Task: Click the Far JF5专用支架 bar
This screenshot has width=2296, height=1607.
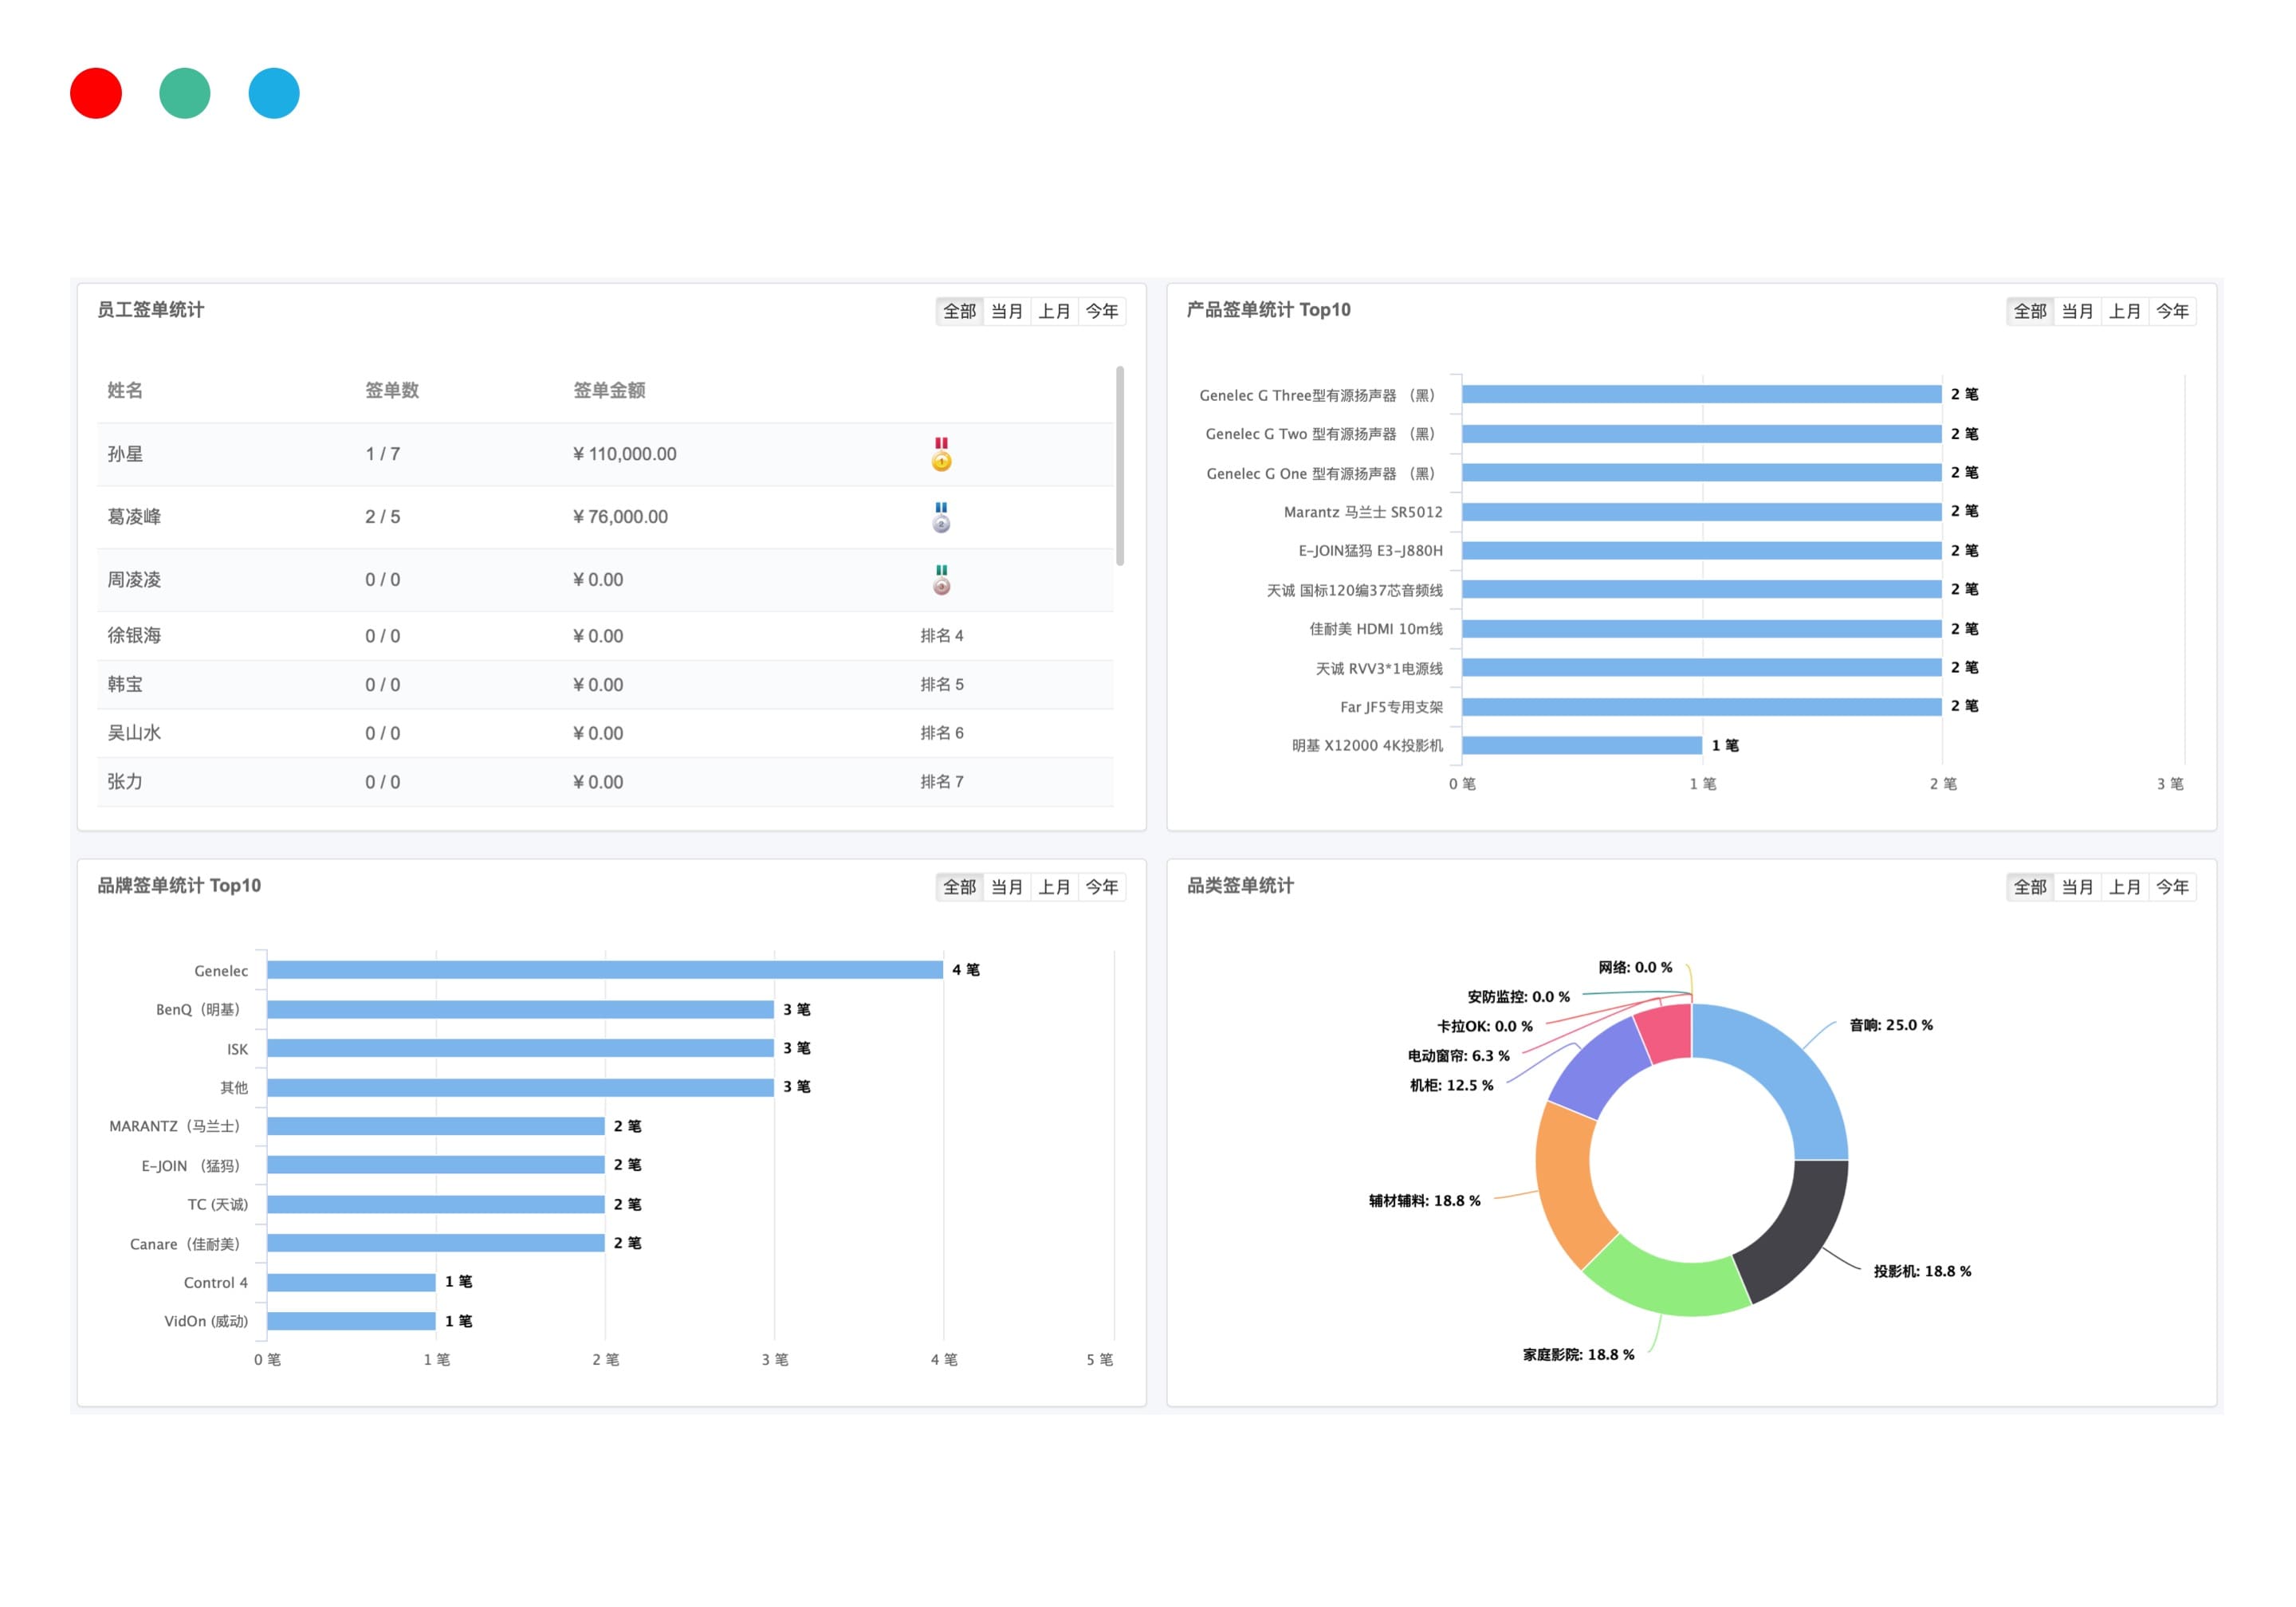Action: click(1702, 706)
